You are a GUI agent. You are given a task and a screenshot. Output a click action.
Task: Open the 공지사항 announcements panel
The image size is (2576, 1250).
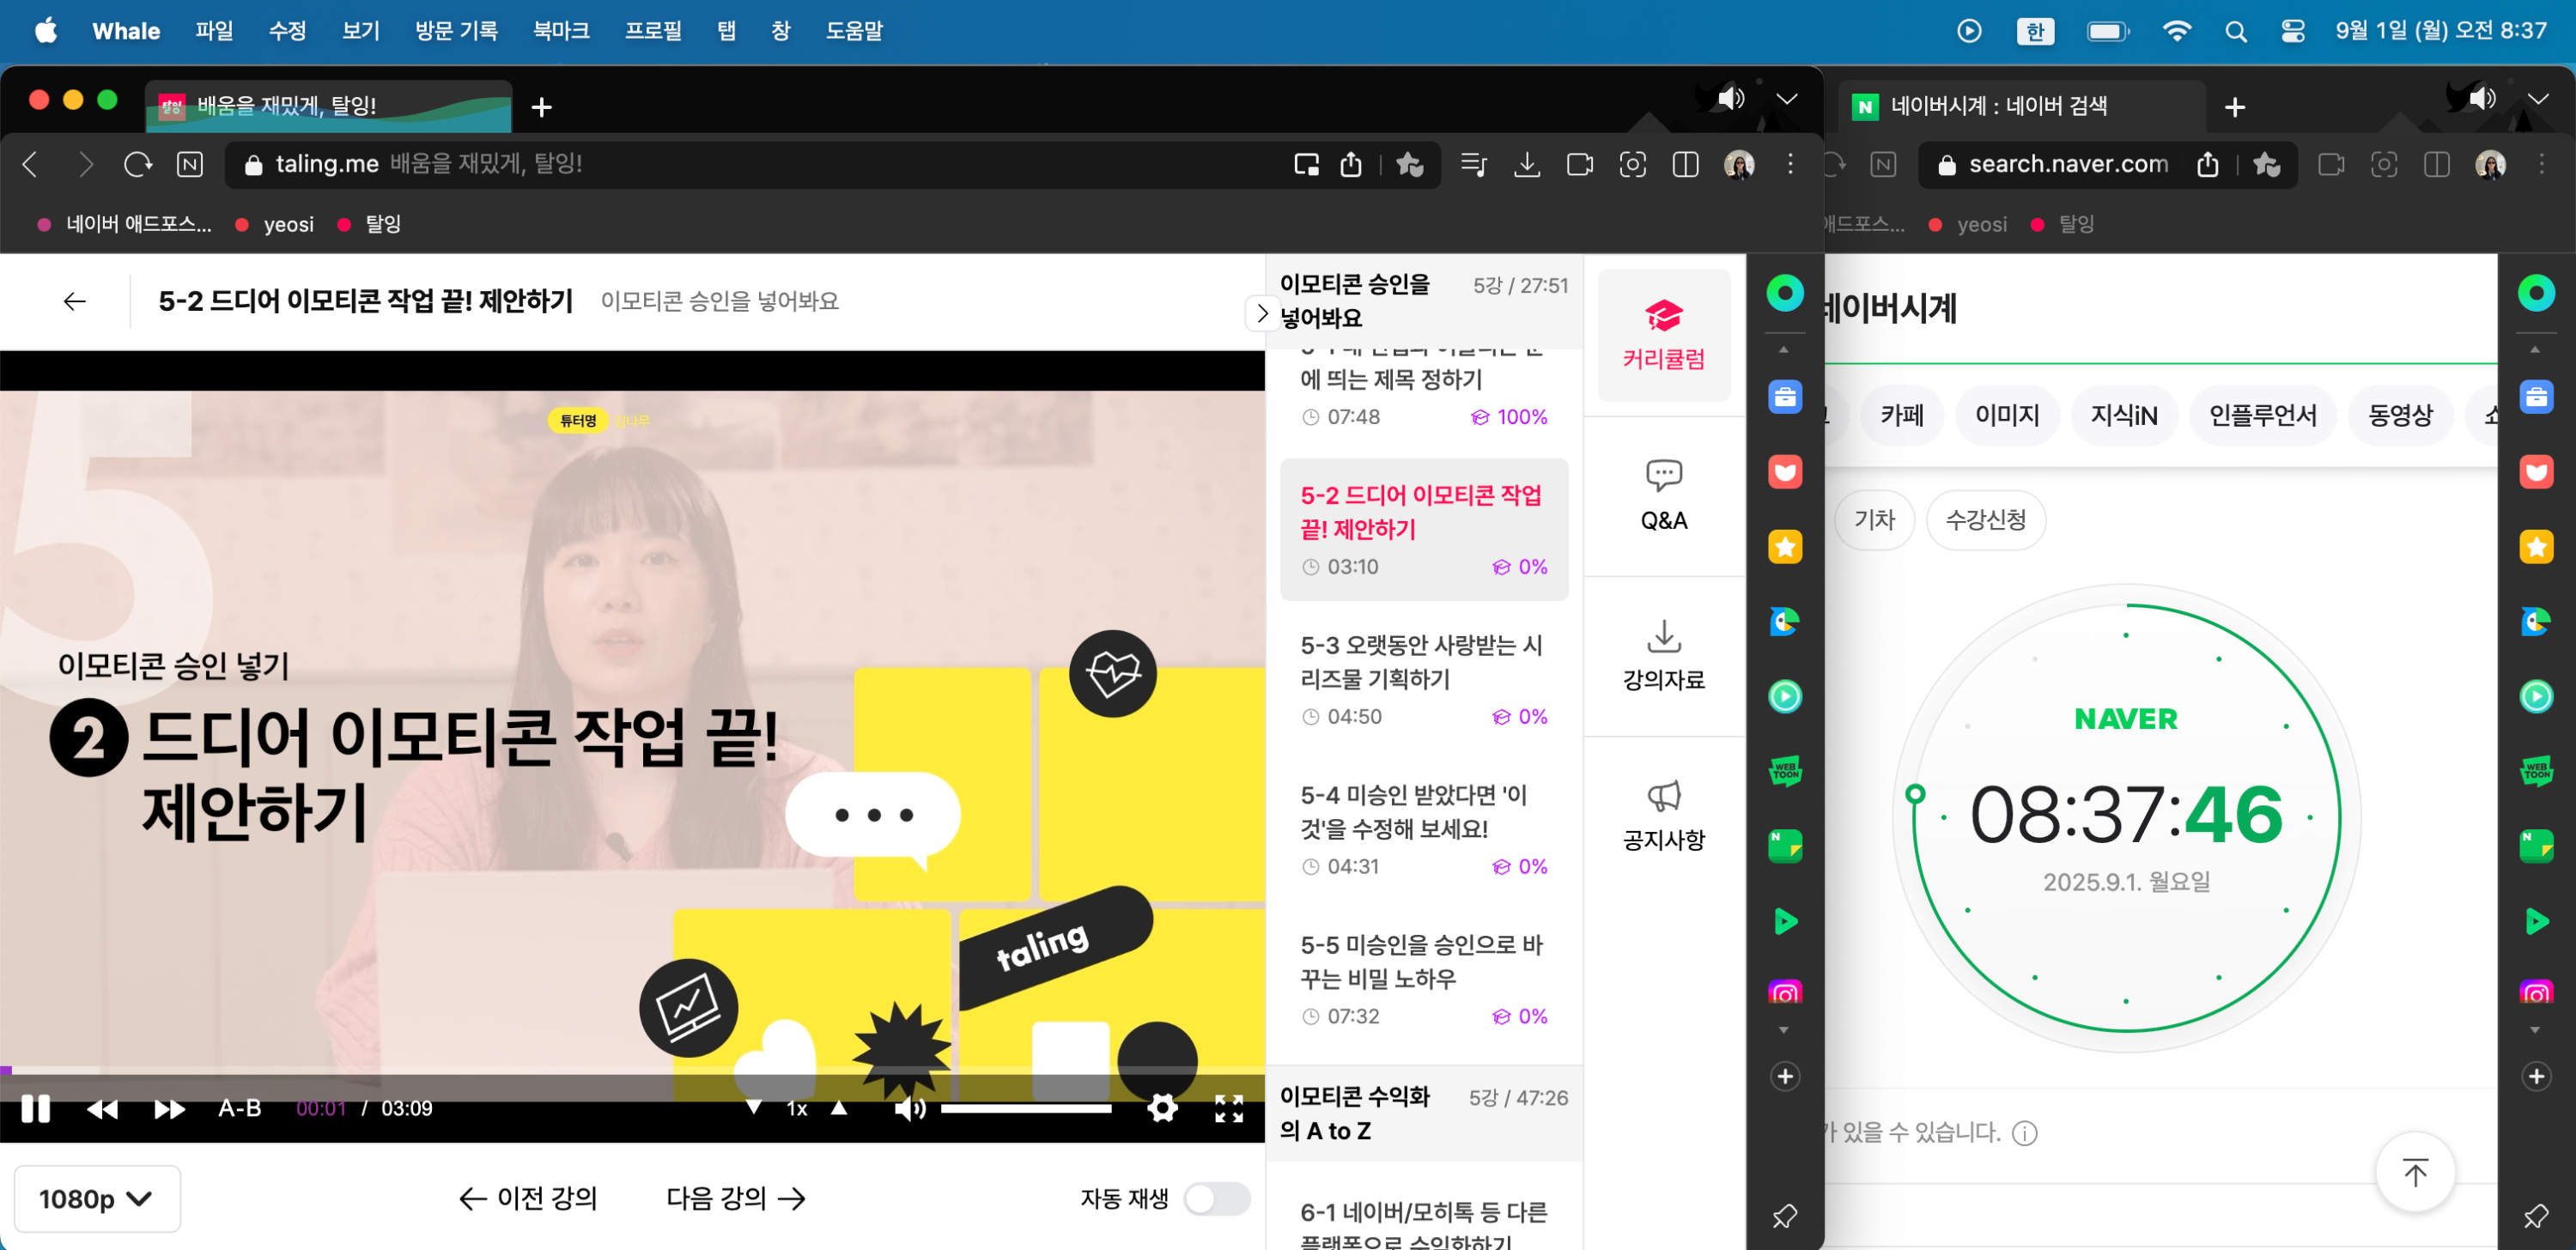point(1663,815)
